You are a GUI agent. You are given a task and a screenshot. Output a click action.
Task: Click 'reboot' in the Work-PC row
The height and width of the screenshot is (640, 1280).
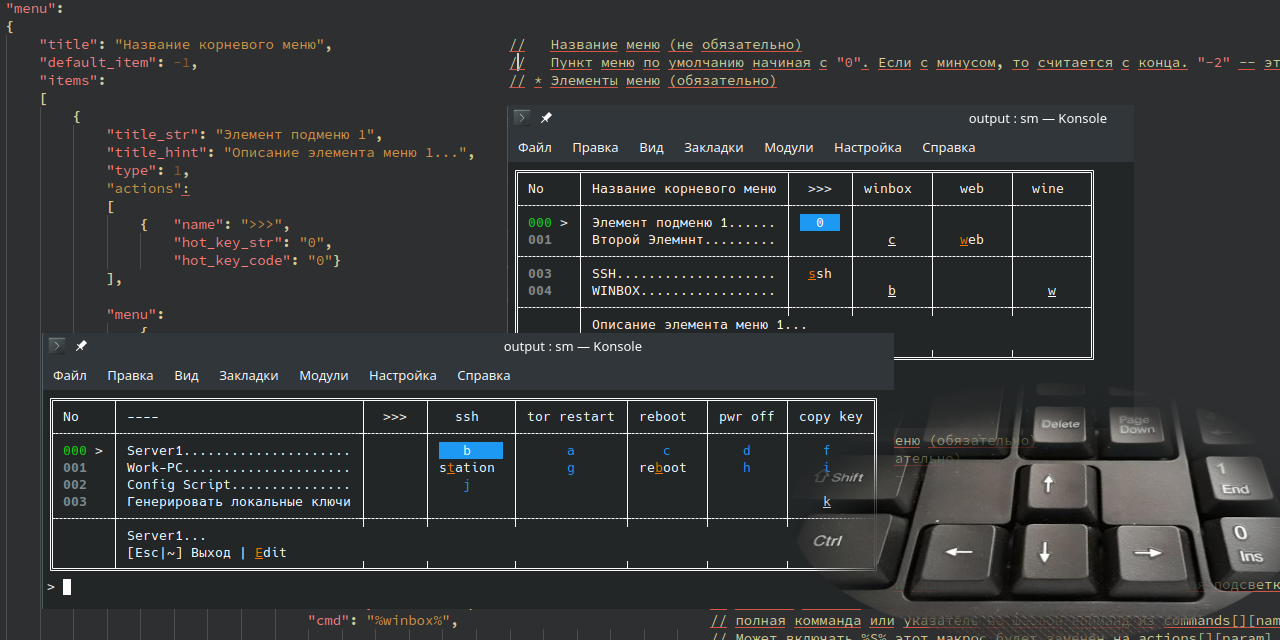click(663, 468)
